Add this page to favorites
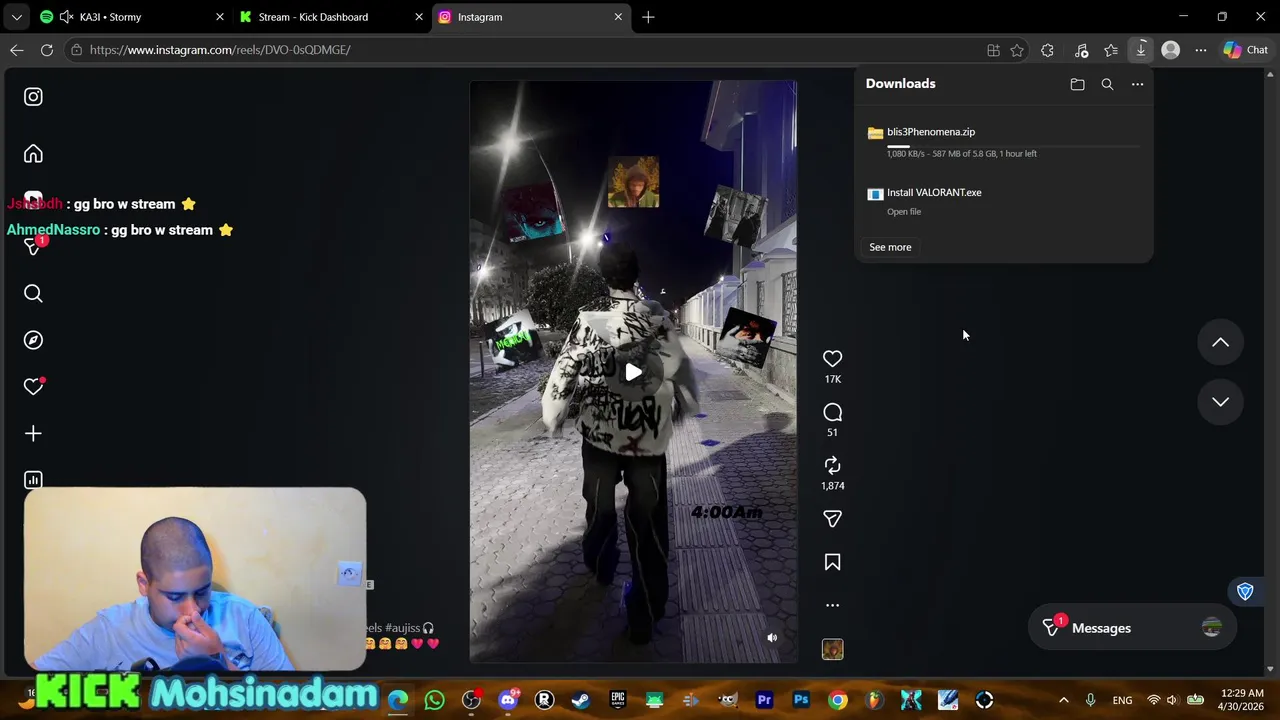 click(1017, 50)
